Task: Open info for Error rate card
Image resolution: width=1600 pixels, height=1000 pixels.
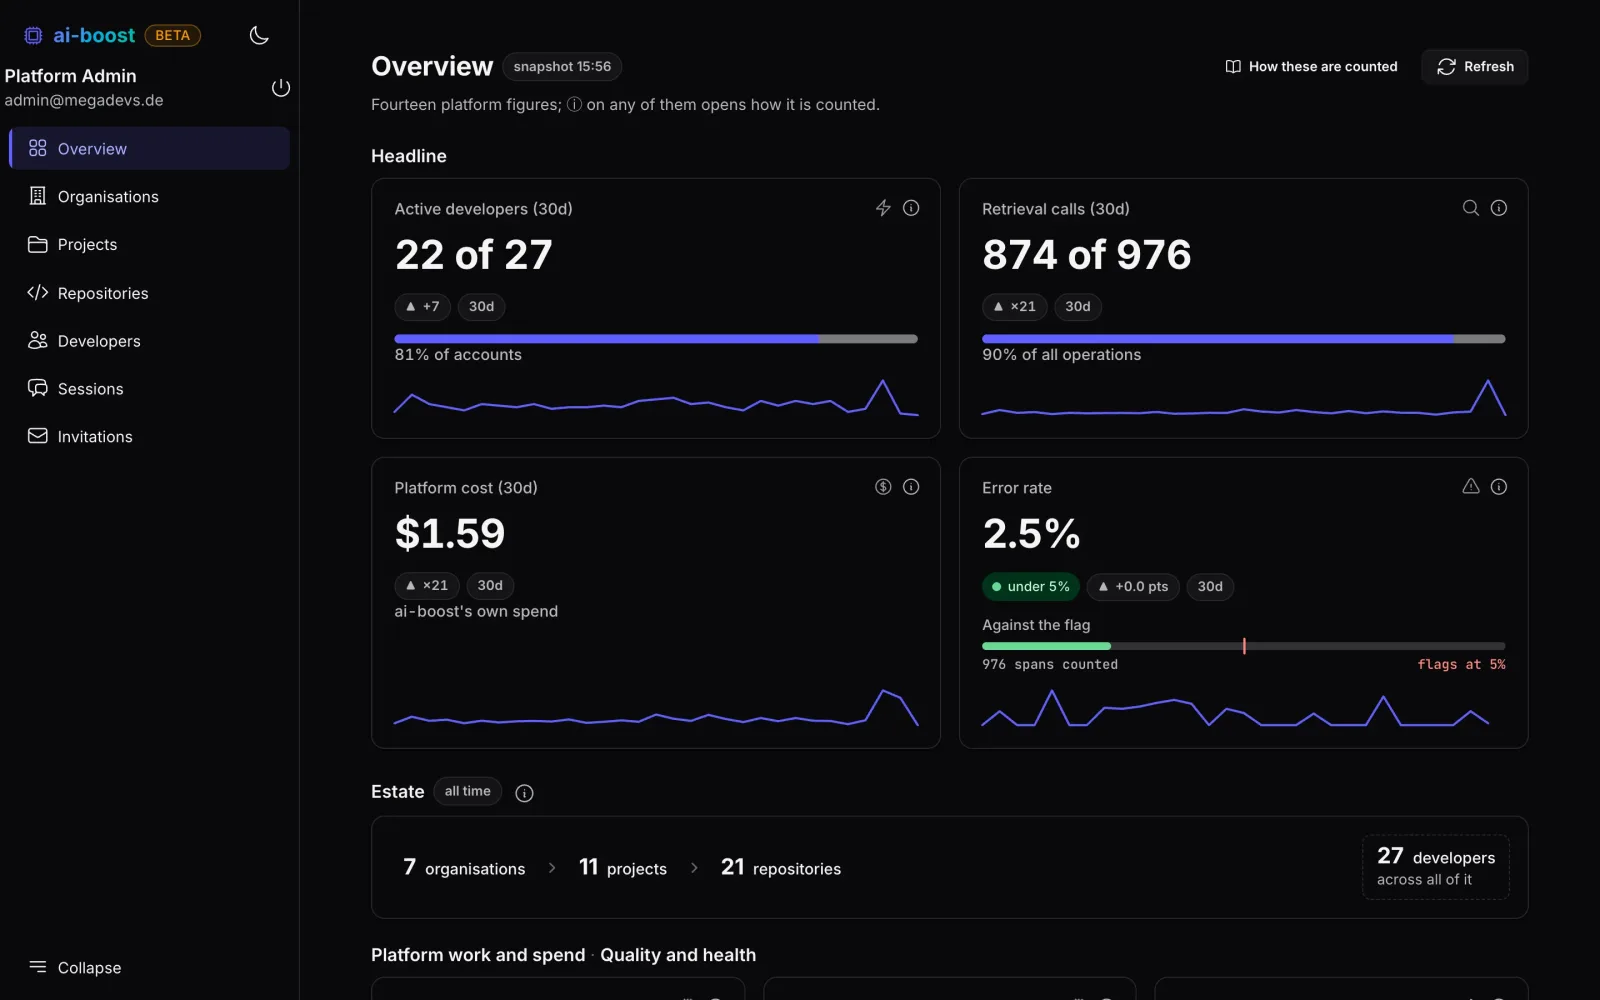Action: (x=1499, y=487)
